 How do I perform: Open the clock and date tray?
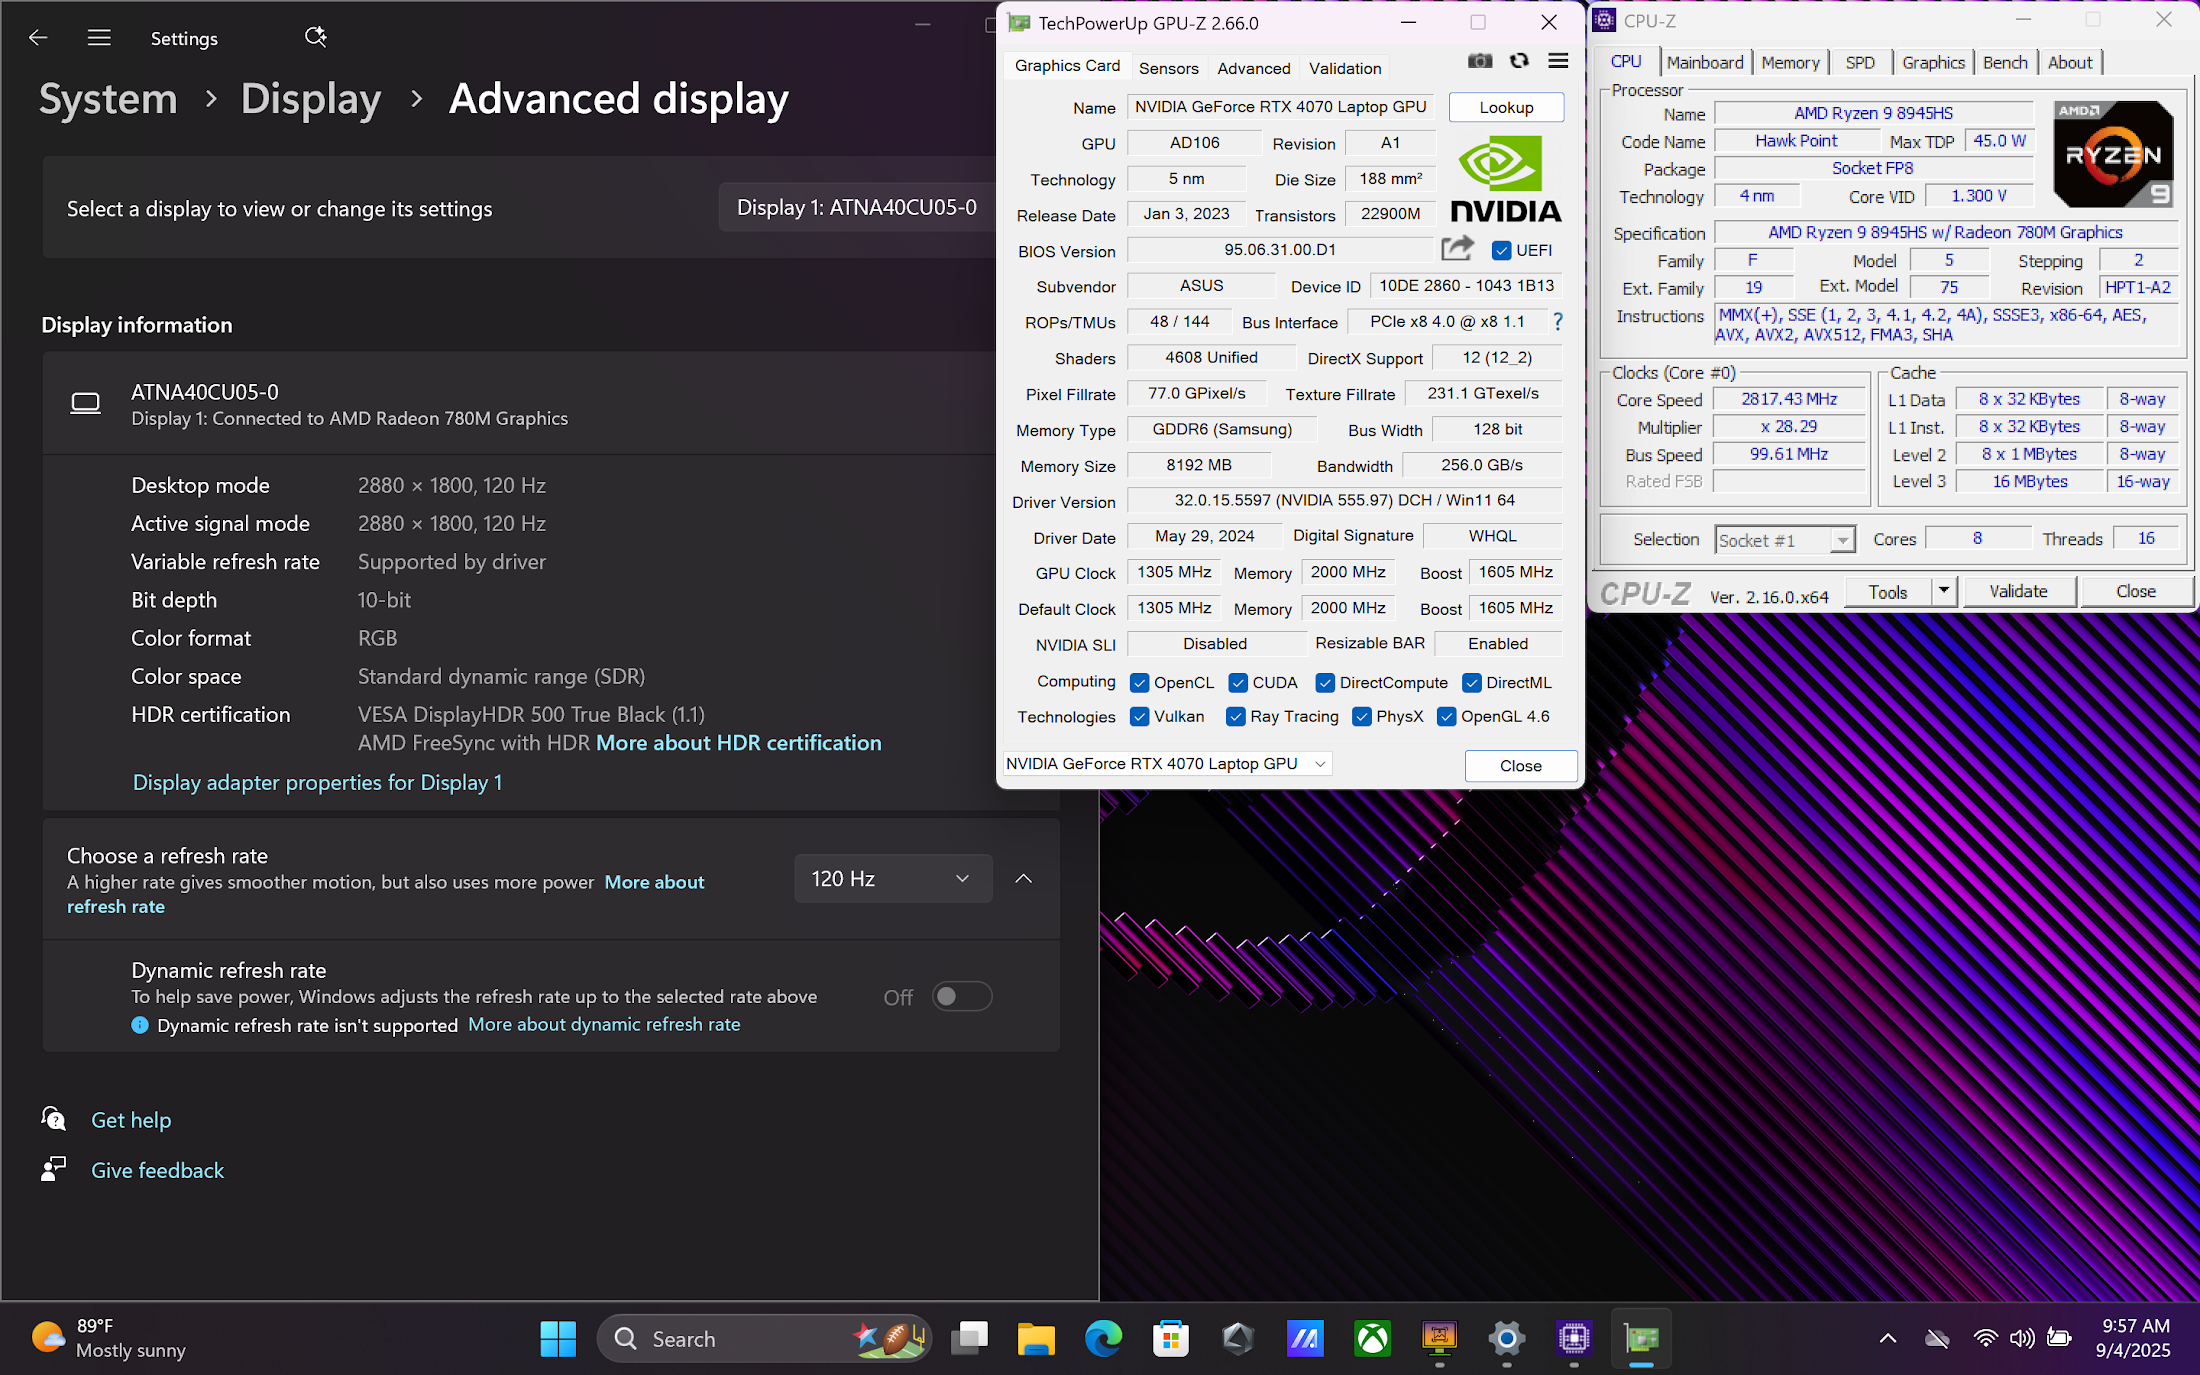point(2134,1338)
